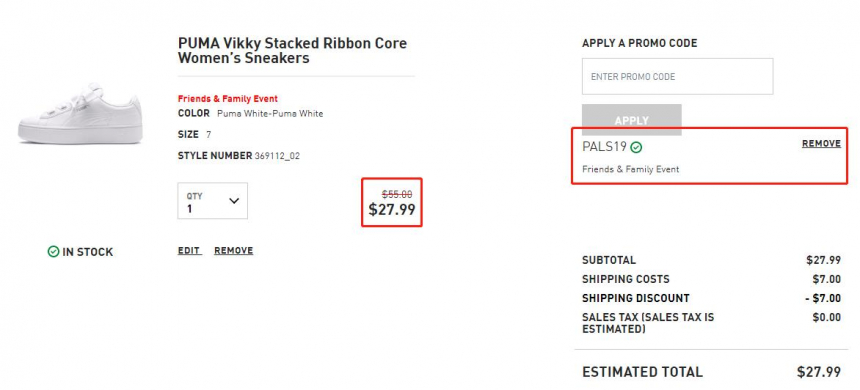Viewport: 860px width, 390px height.
Task: Click the Enter Promo Code field
Action: 677,76
